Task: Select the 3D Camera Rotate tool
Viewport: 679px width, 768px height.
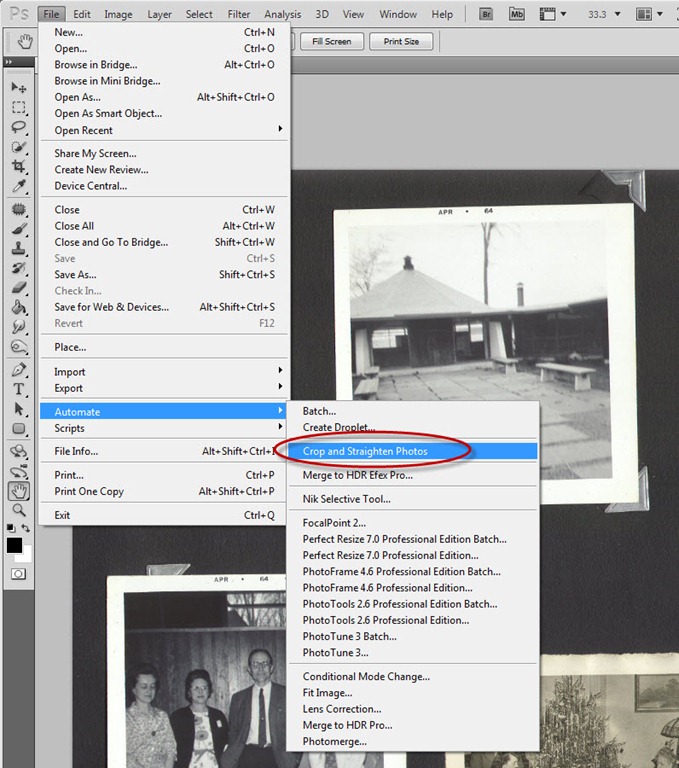Action: [x=19, y=472]
